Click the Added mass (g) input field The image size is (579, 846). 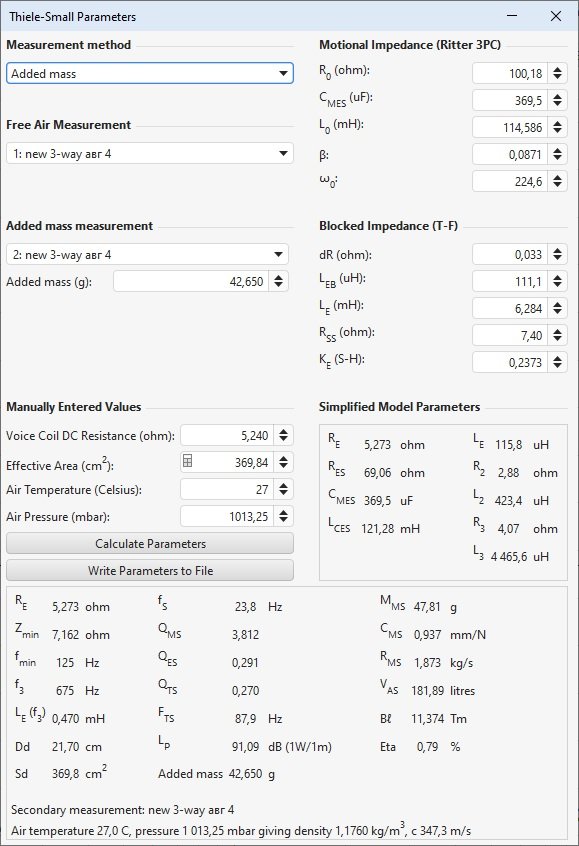point(190,281)
